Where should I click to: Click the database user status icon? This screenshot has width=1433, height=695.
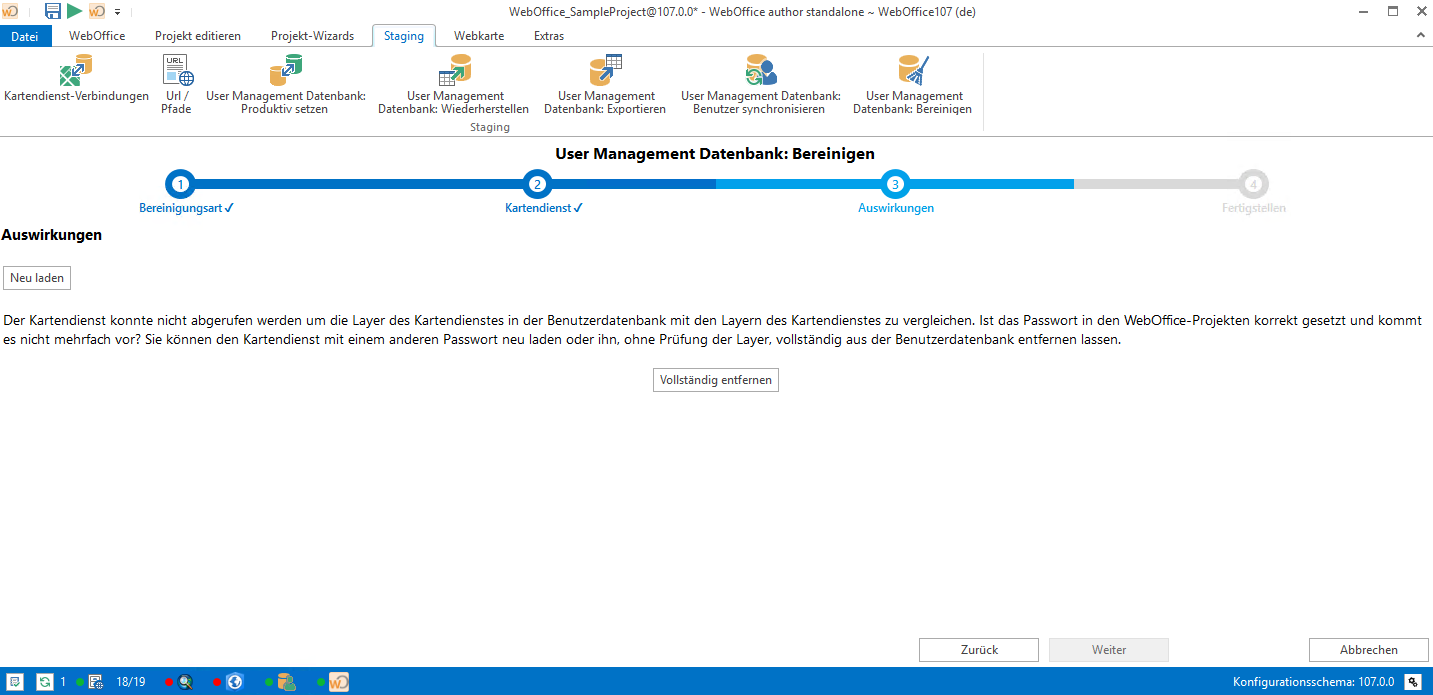(287, 682)
